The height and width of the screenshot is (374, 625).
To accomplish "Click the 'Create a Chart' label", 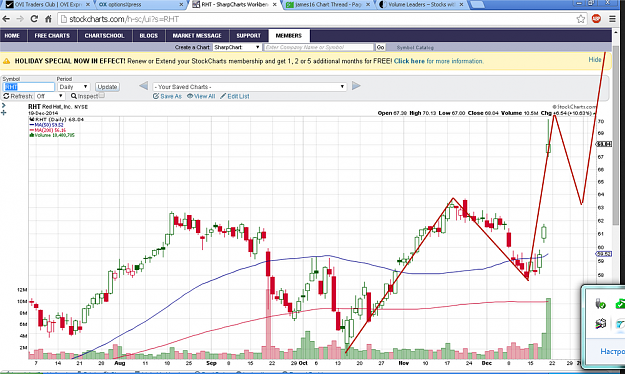I will (192, 47).
